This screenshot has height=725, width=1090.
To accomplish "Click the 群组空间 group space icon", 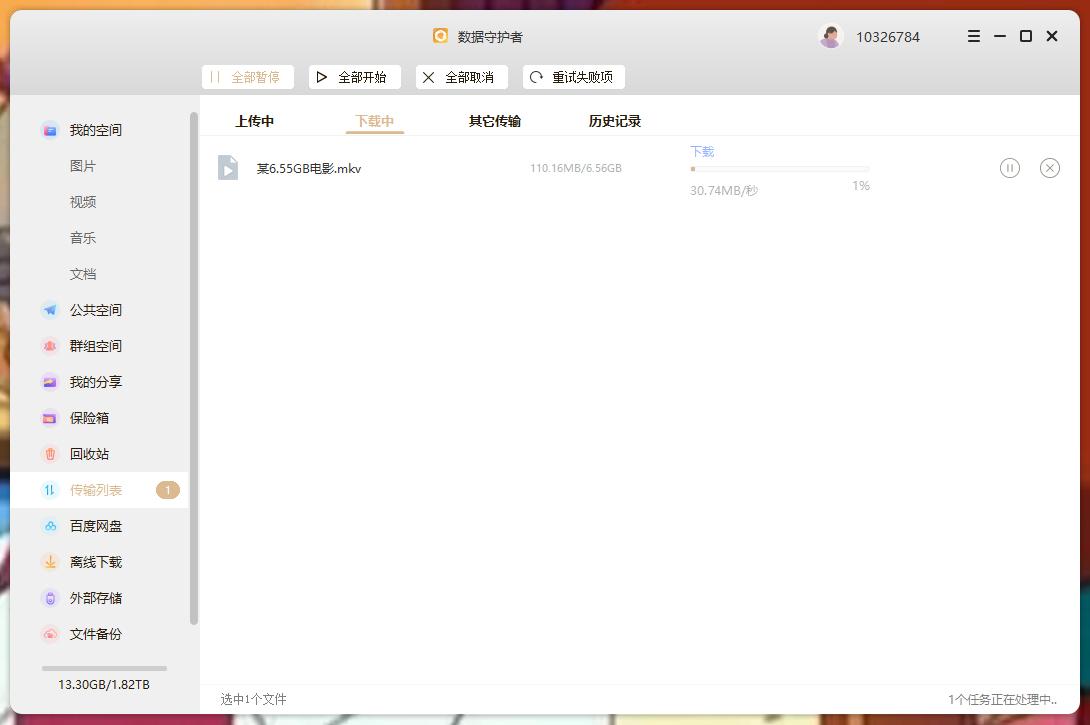I will point(50,345).
